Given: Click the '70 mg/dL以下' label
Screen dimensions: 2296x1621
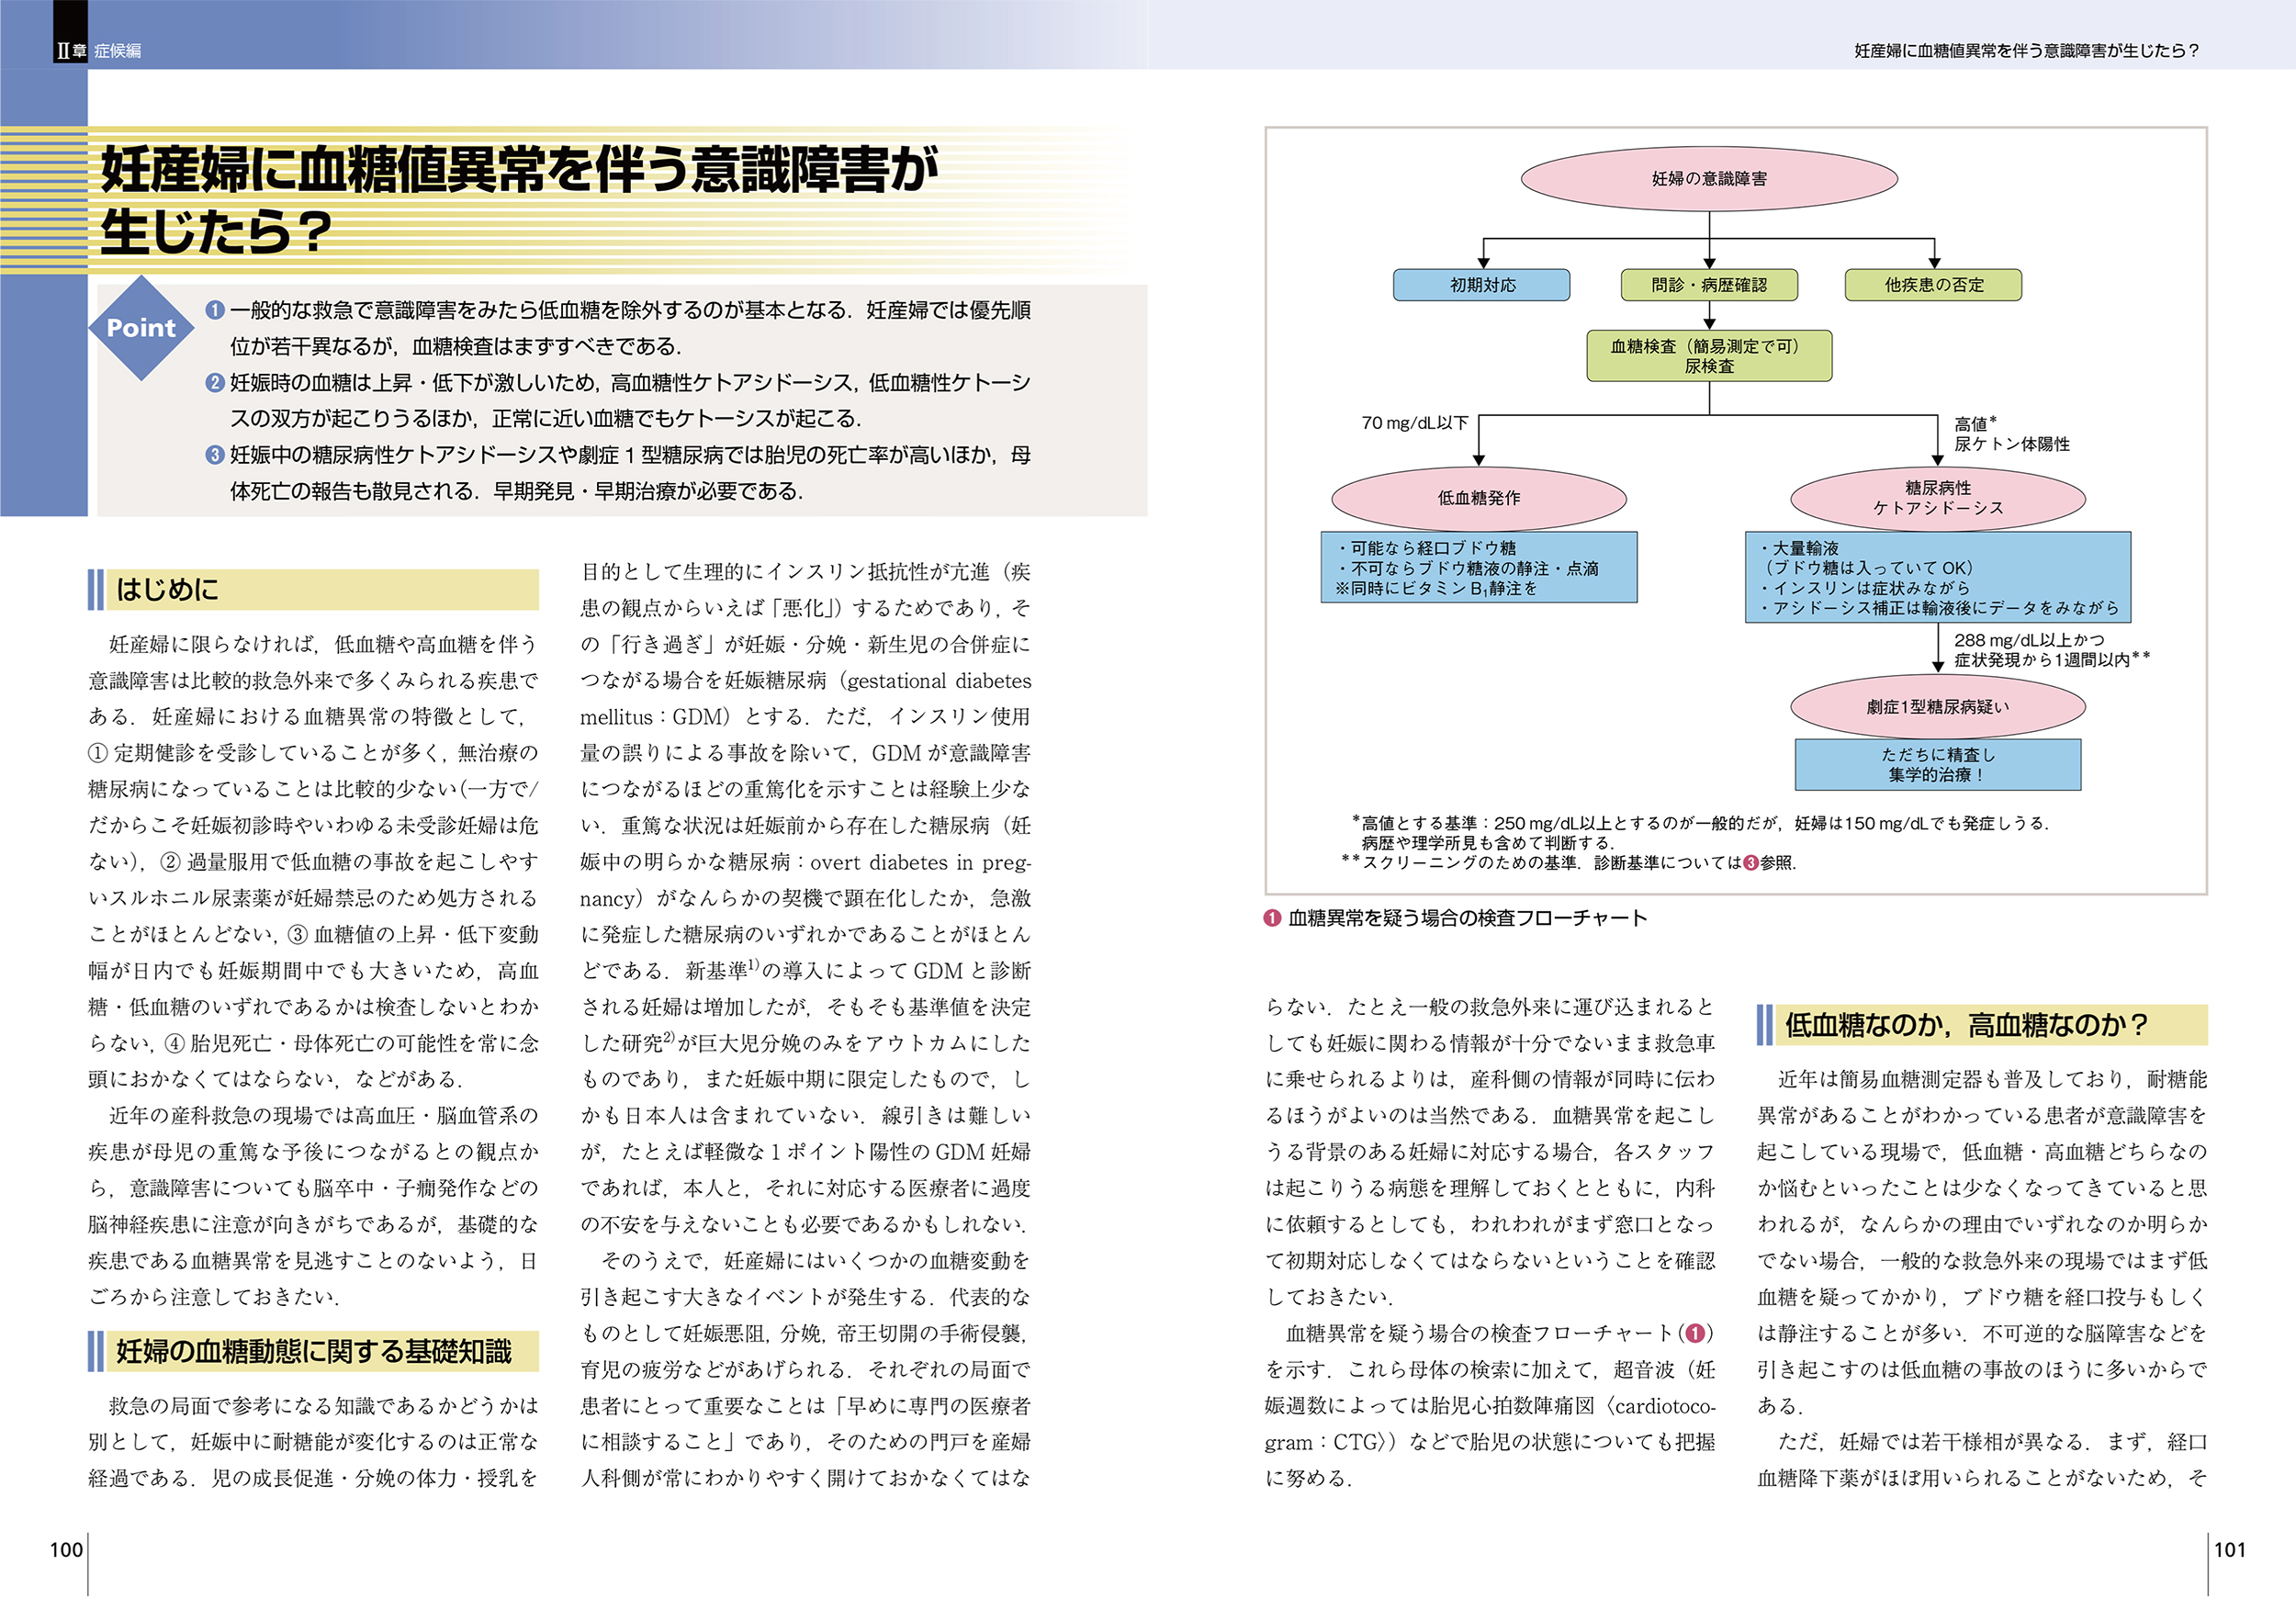Looking at the screenshot, I should pyautogui.click(x=1415, y=423).
